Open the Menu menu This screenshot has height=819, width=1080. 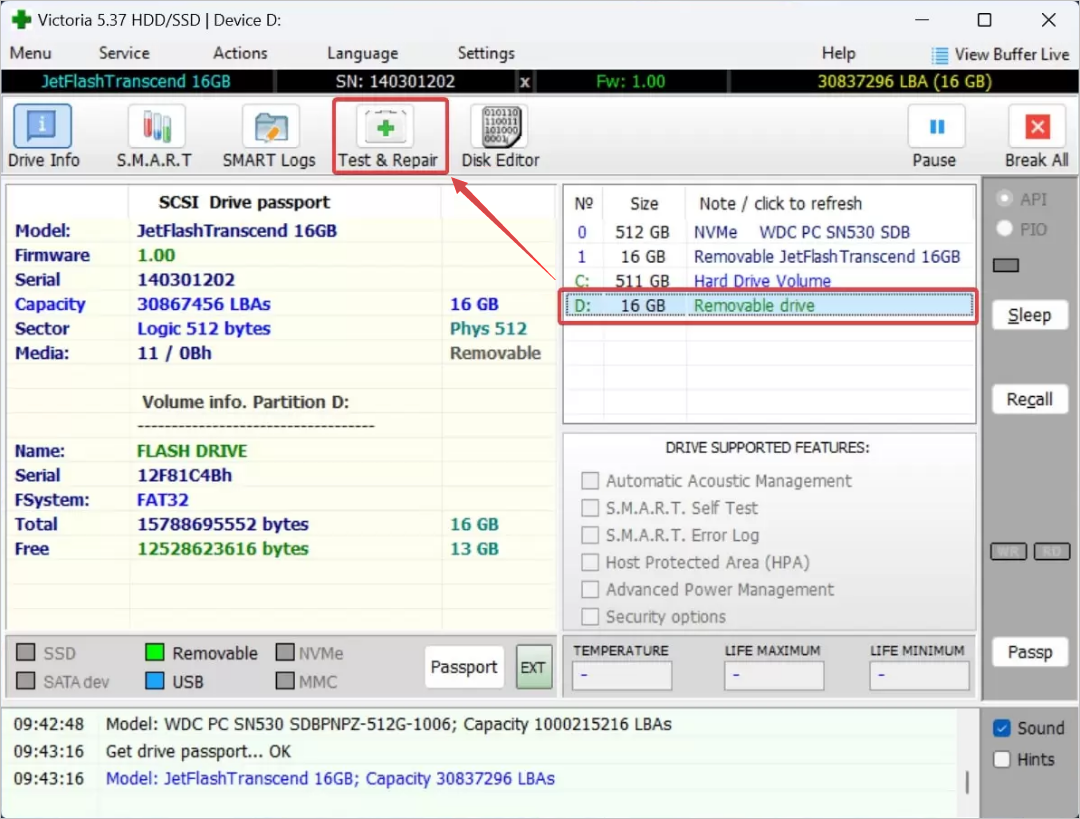tap(30, 53)
